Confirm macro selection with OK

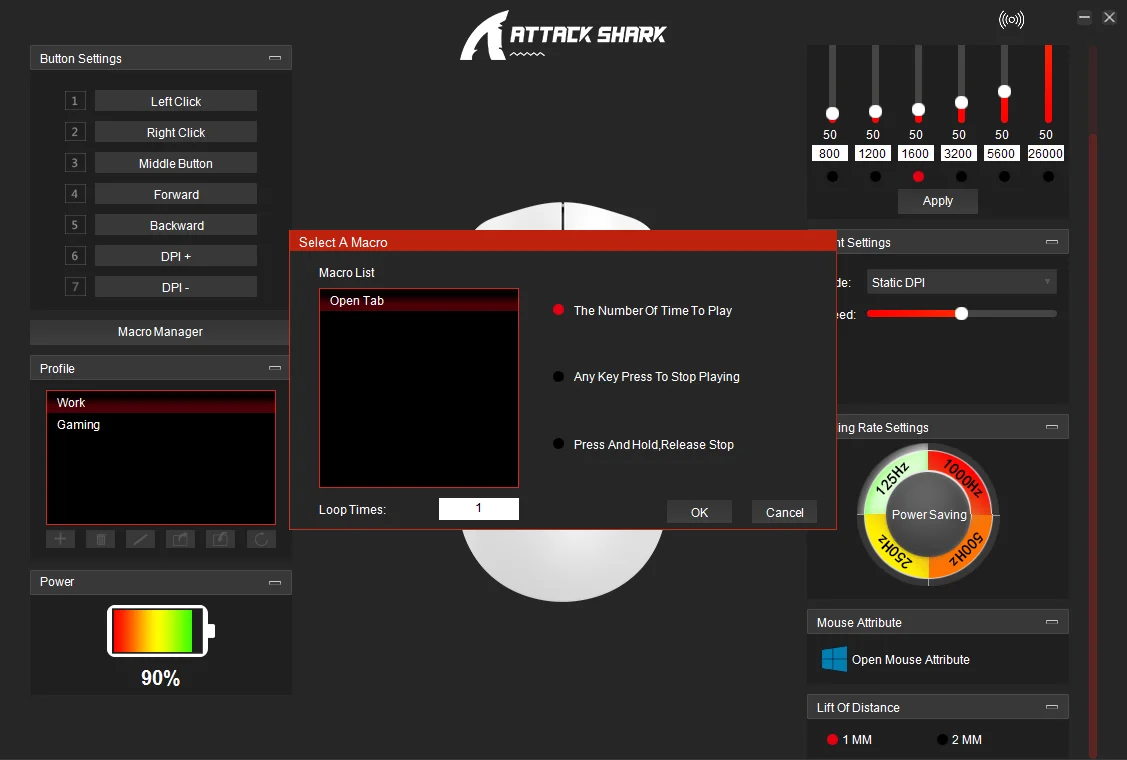[699, 512]
